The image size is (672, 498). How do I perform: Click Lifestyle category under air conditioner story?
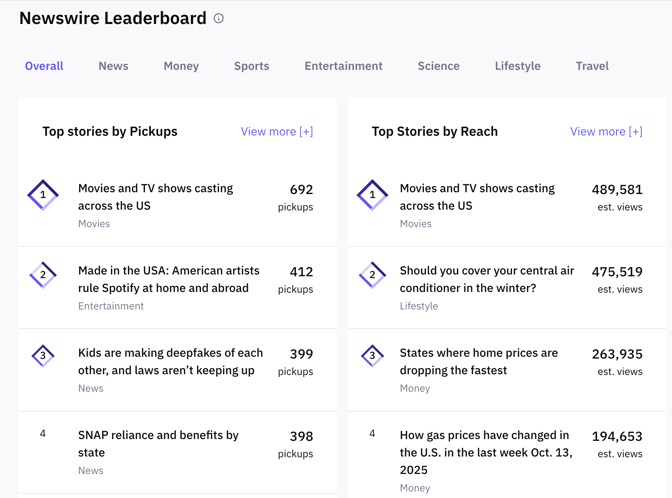[418, 306]
